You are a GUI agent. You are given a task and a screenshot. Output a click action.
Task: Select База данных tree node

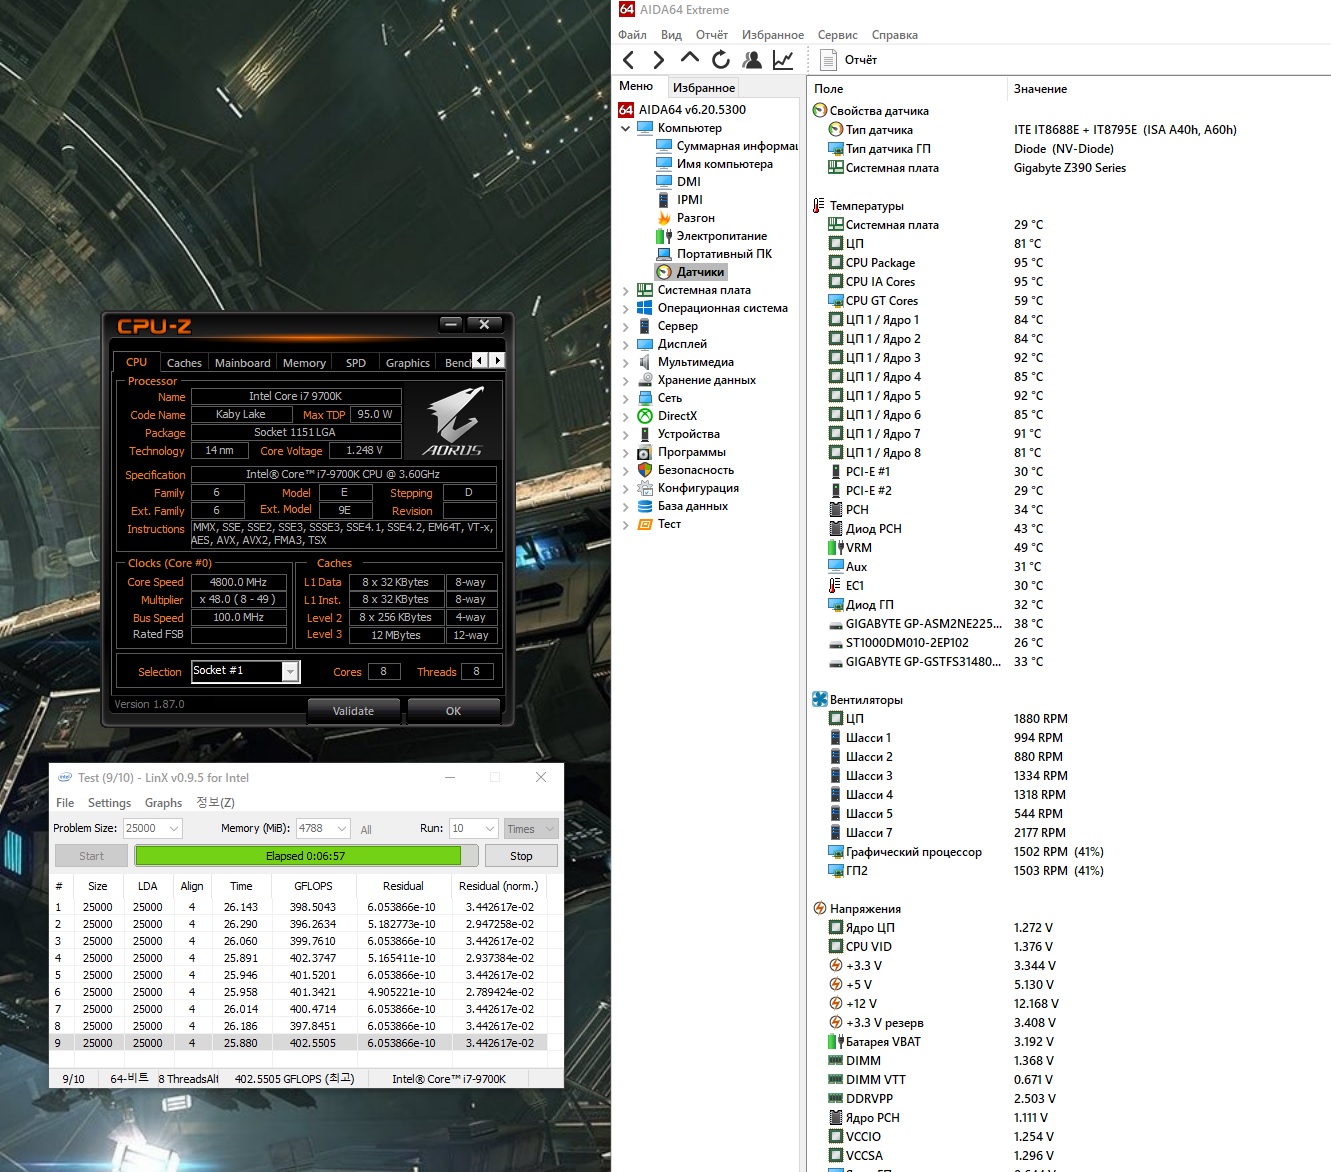pos(683,506)
